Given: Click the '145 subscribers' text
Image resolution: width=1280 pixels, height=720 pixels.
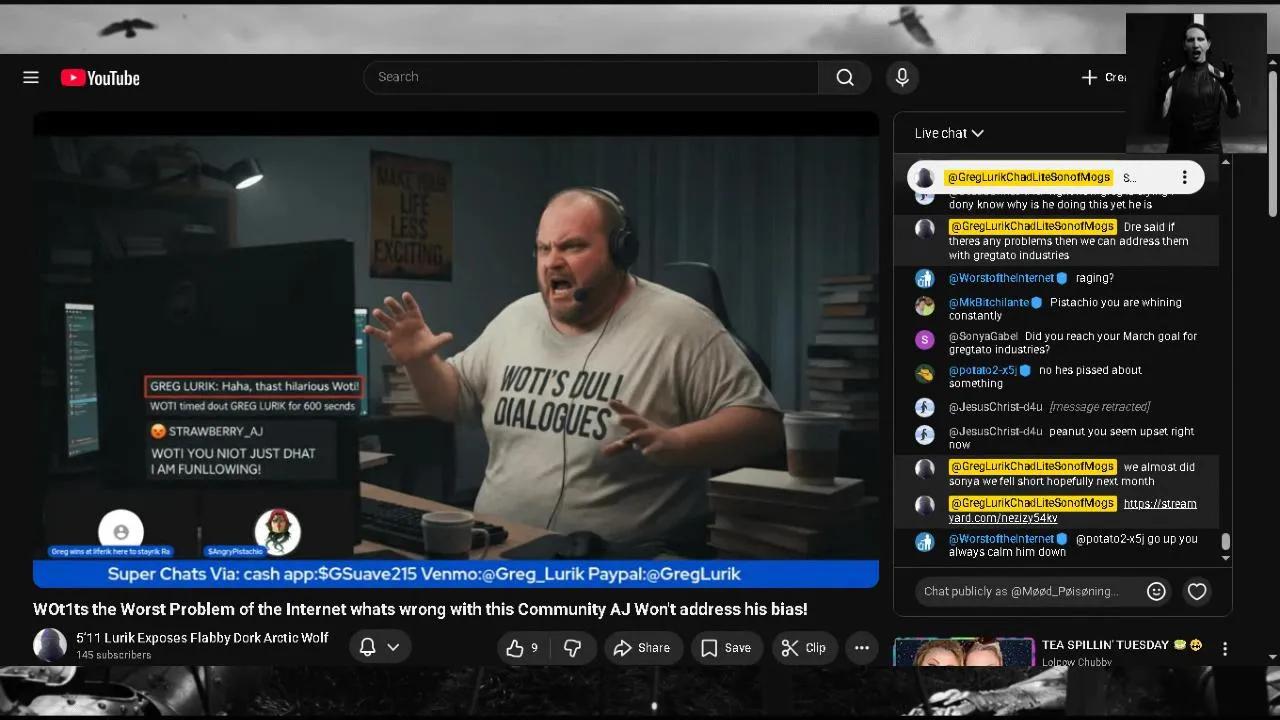Looking at the screenshot, I should pyautogui.click(x=114, y=655).
